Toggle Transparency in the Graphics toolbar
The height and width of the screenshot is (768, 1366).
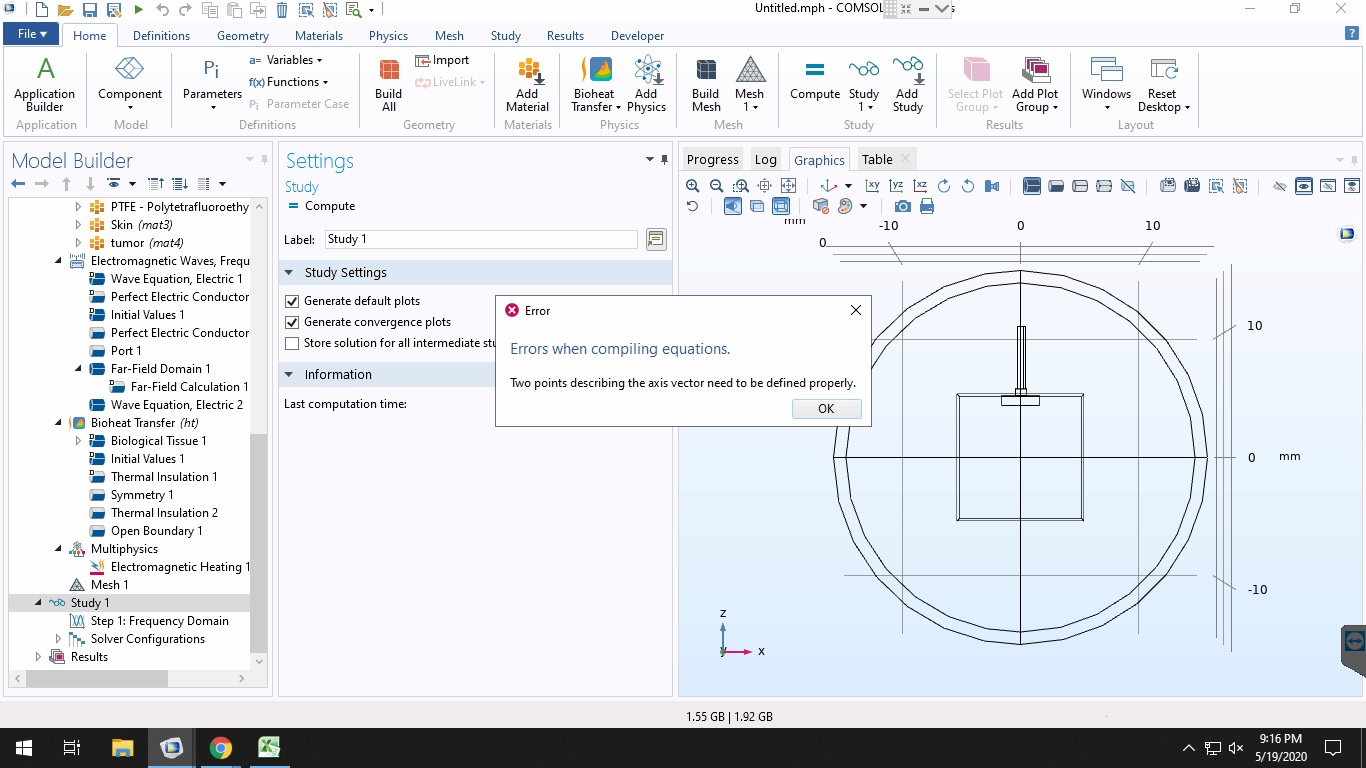(757, 206)
